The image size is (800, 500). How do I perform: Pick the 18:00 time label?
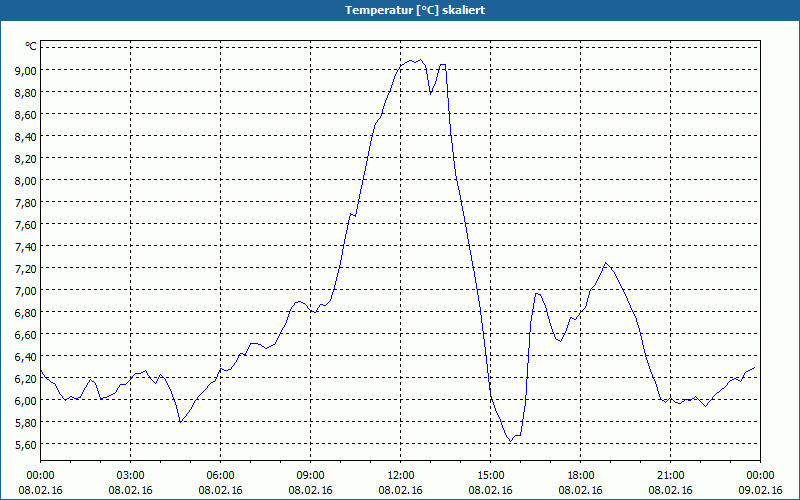point(581,476)
